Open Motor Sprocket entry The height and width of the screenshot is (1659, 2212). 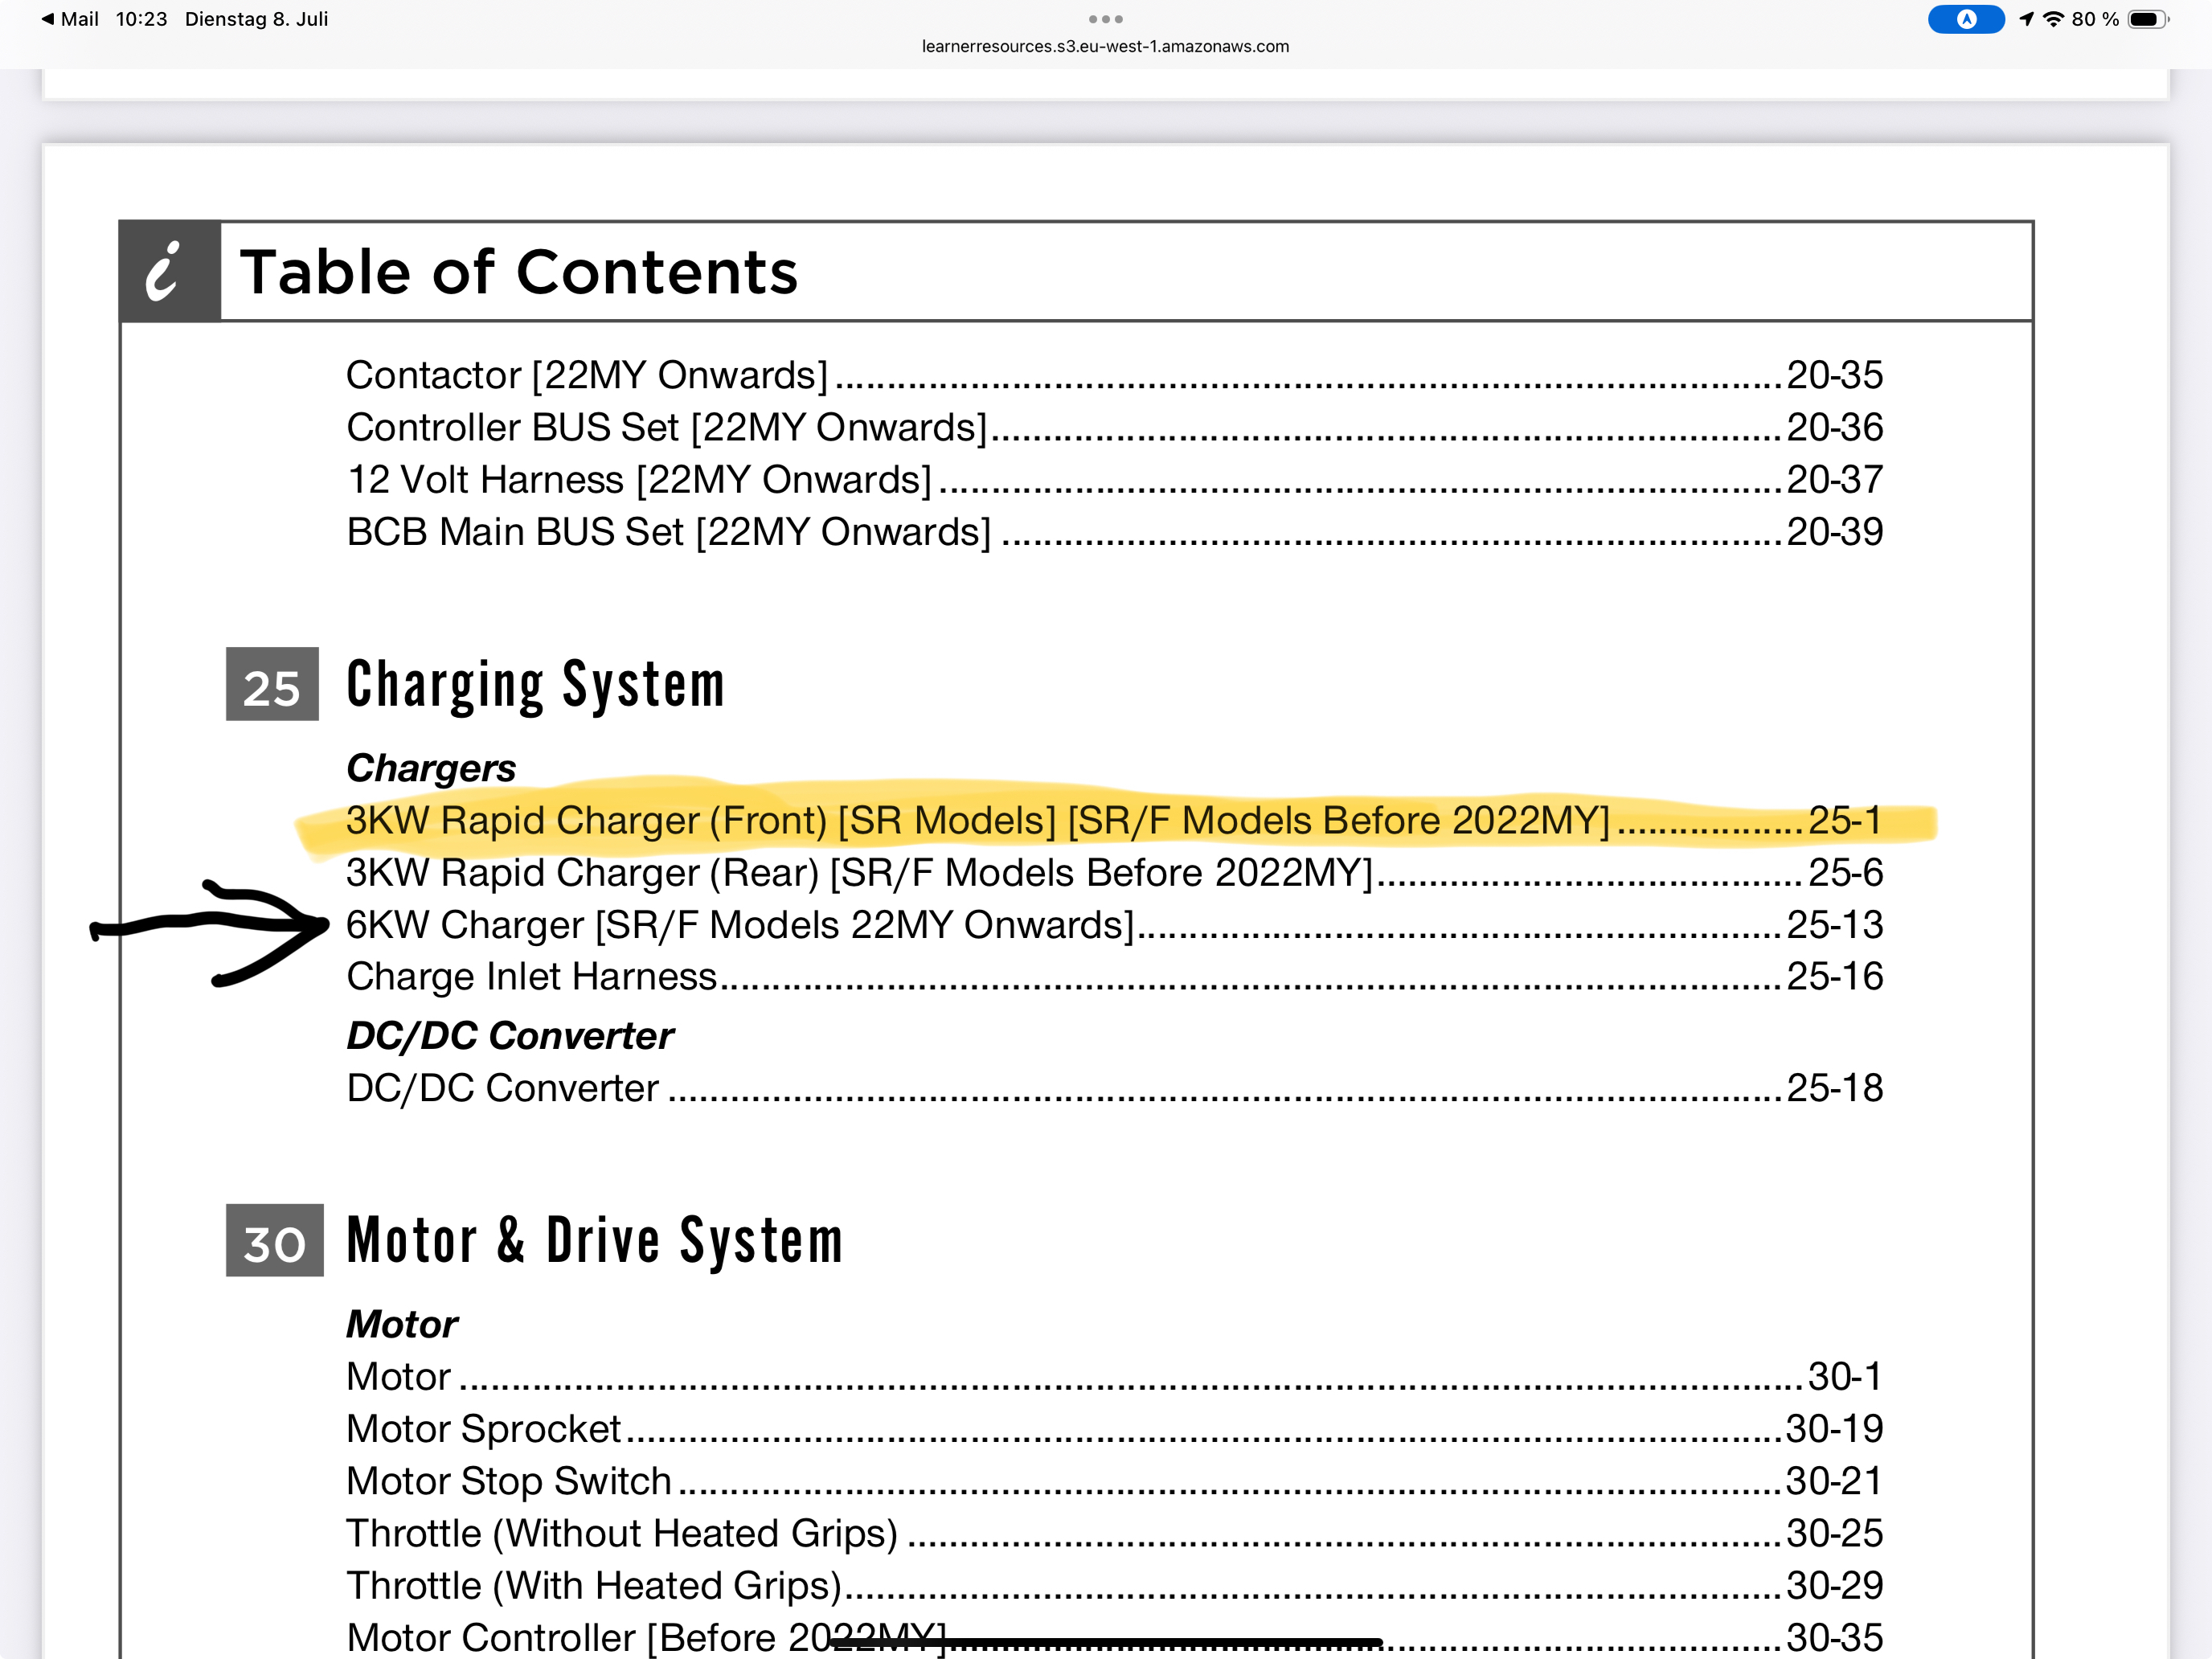484,1429
